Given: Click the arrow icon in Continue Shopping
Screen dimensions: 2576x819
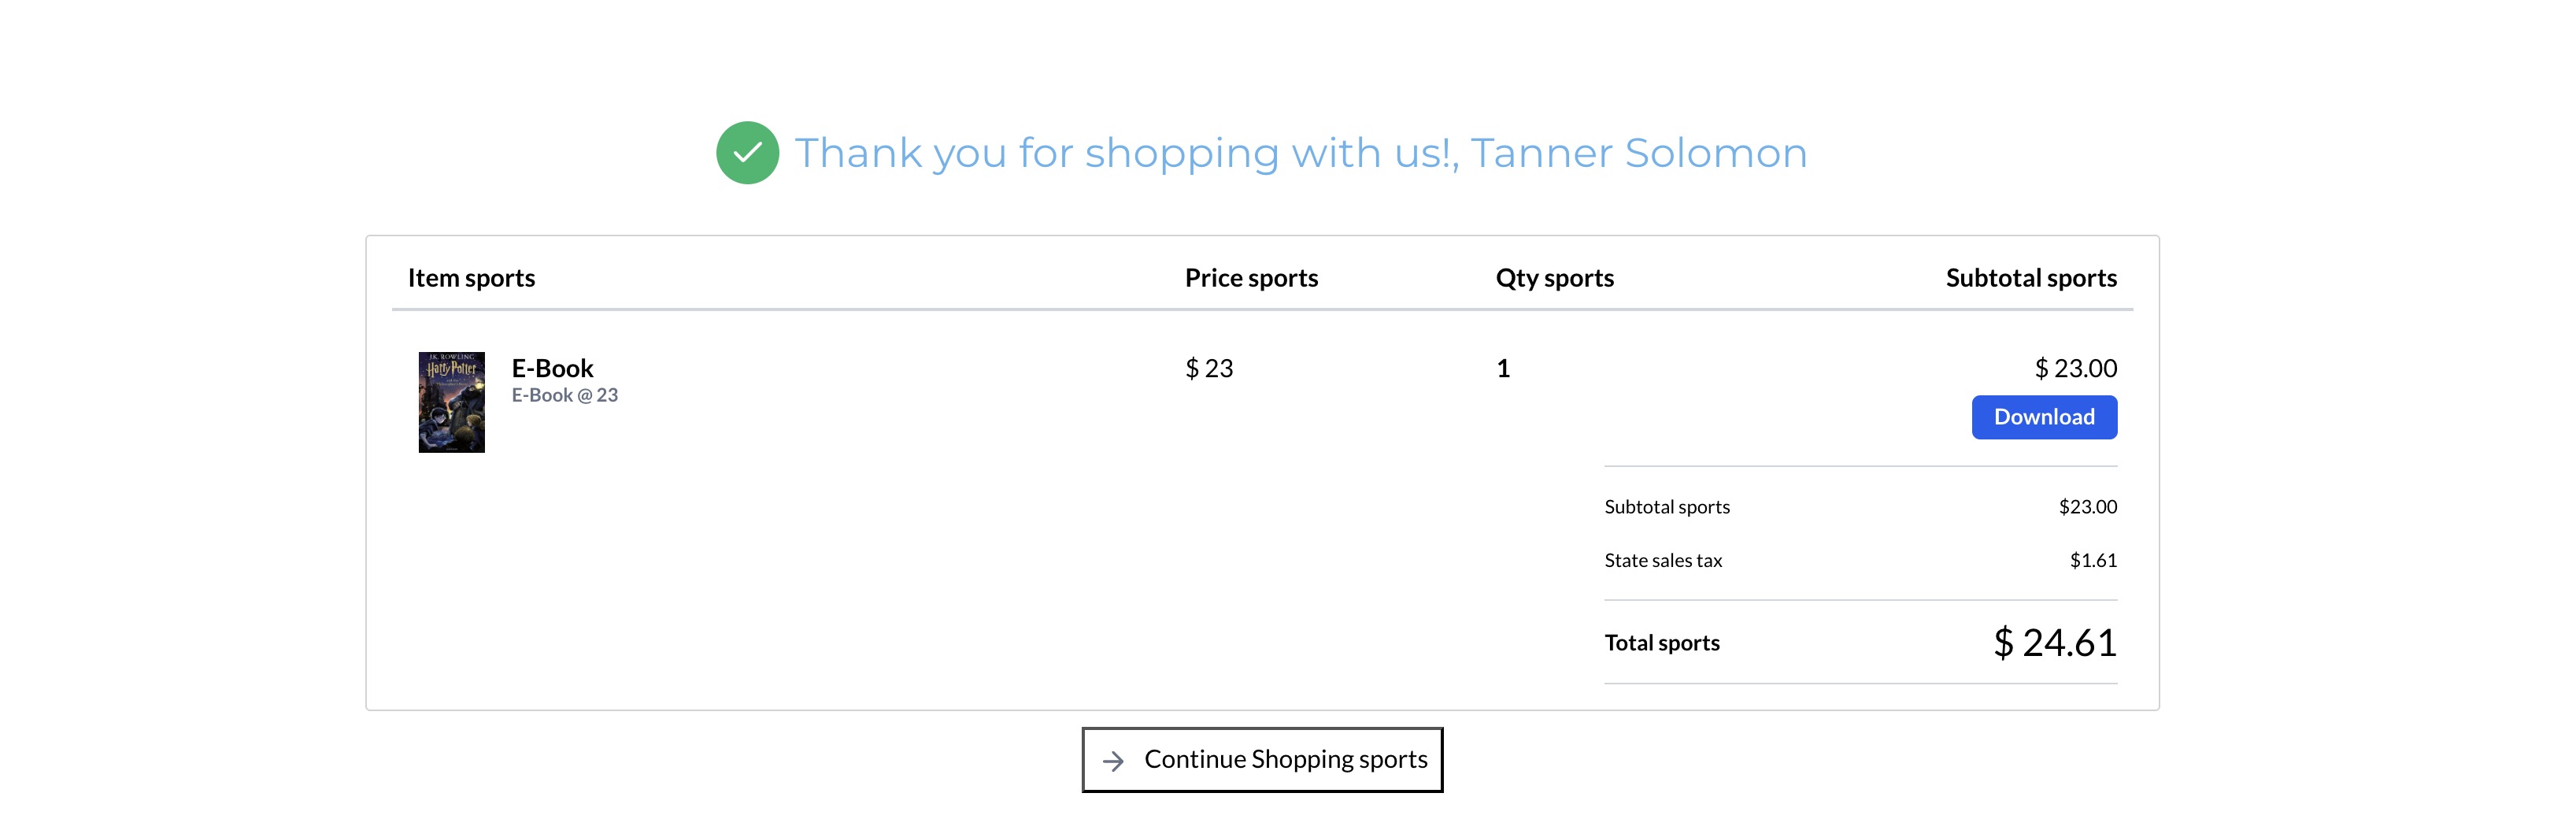Looking at the screenshot, I should tap(1113, 761).
